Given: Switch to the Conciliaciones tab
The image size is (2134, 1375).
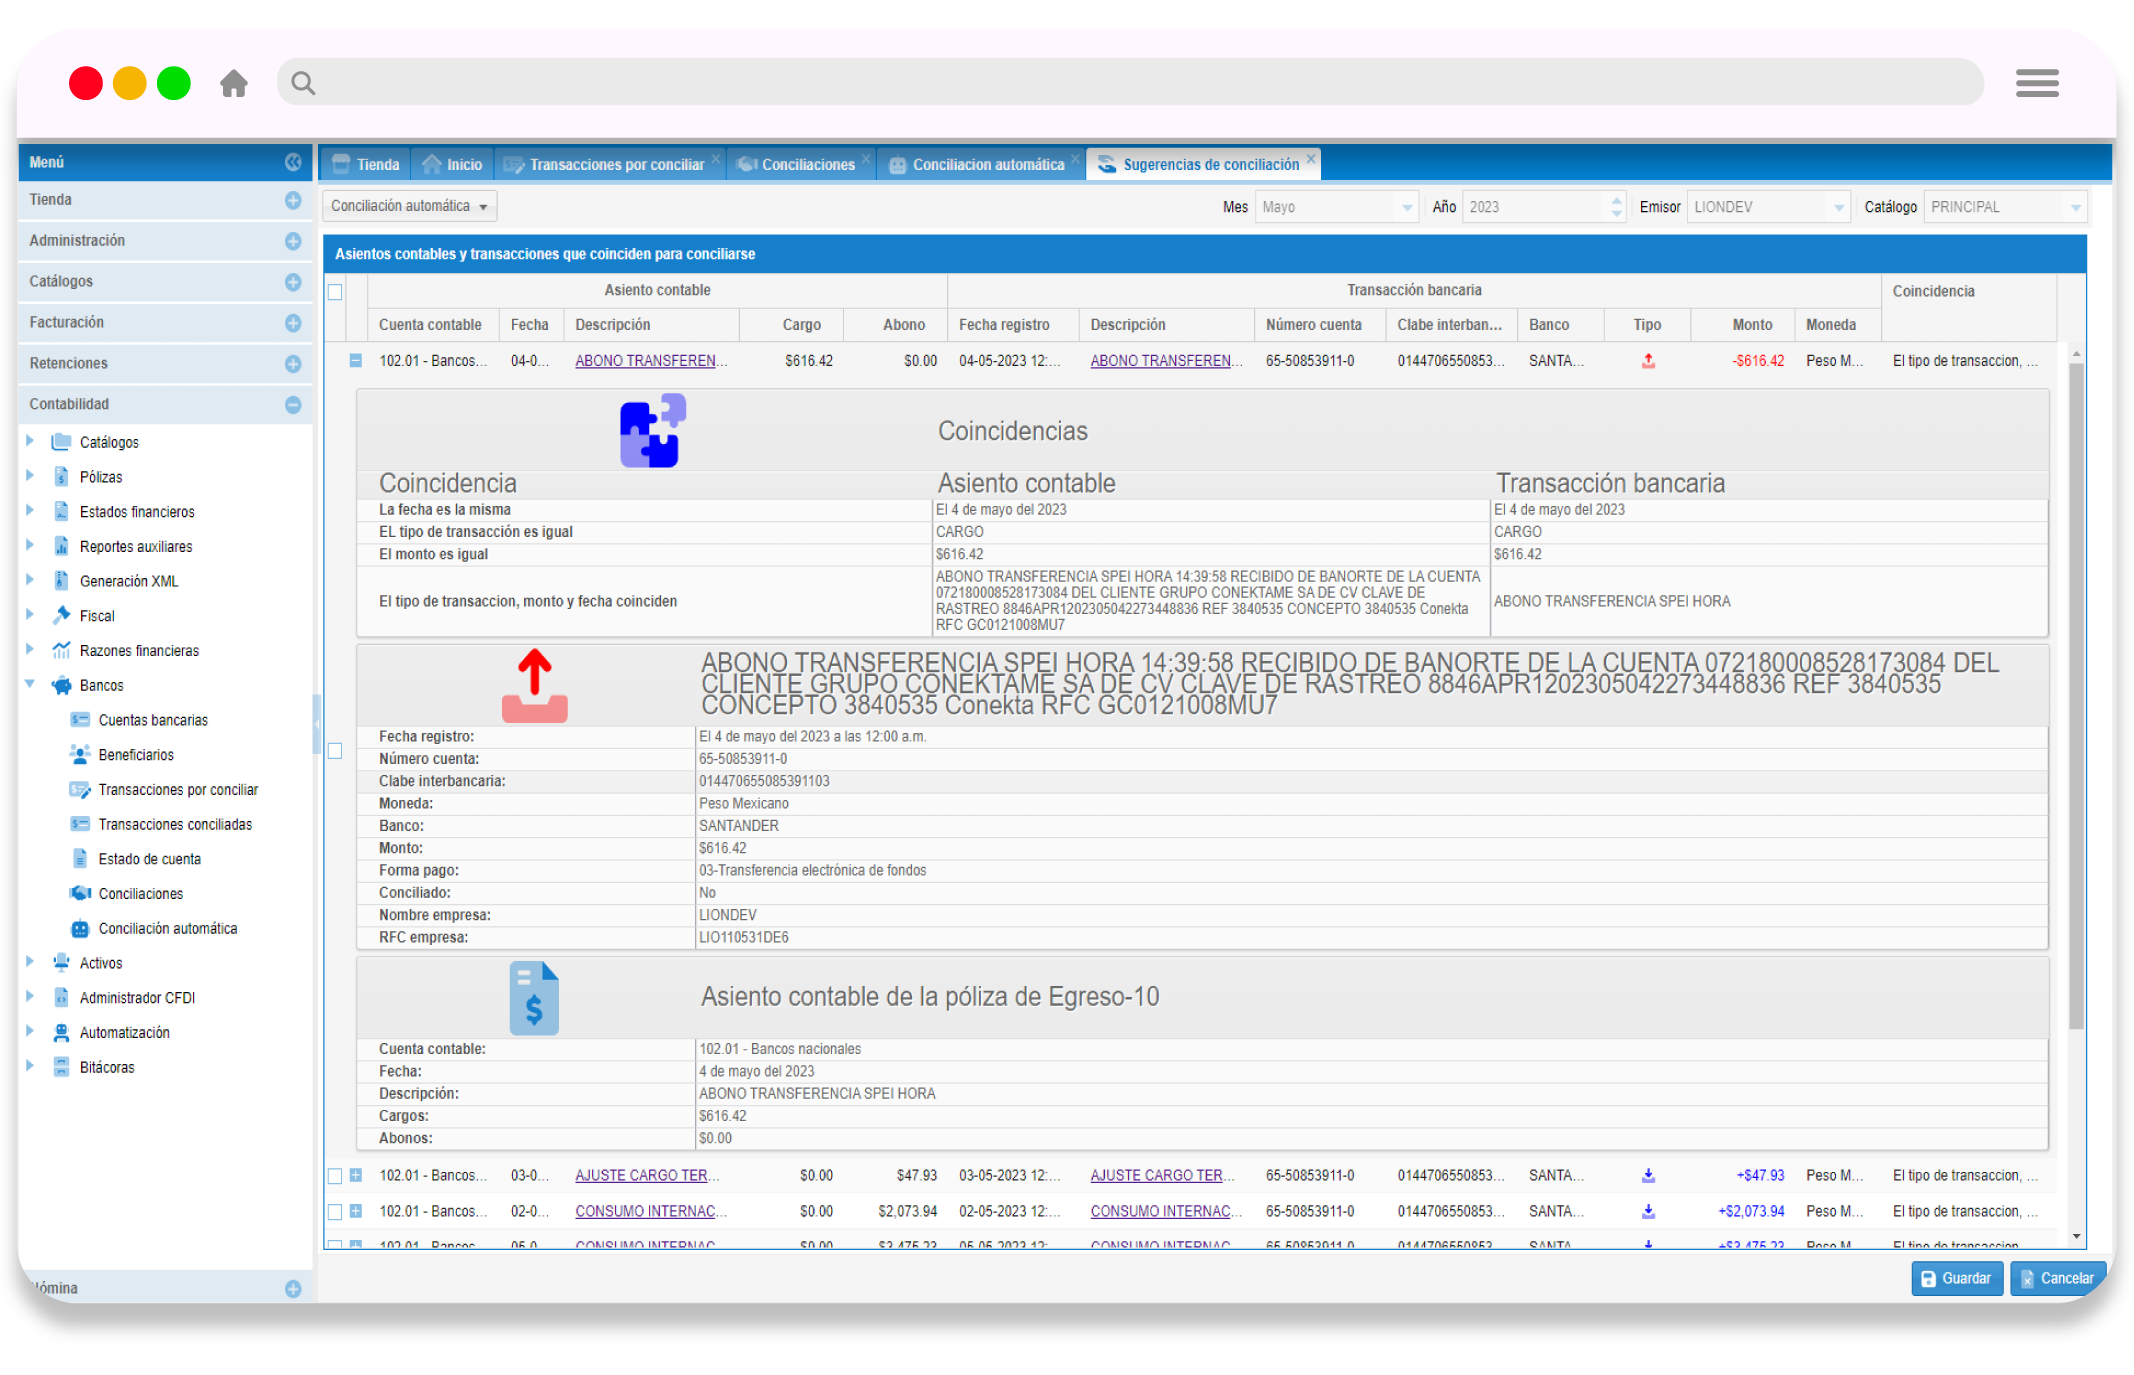Looking at the screenshot, I should (807, 164).
